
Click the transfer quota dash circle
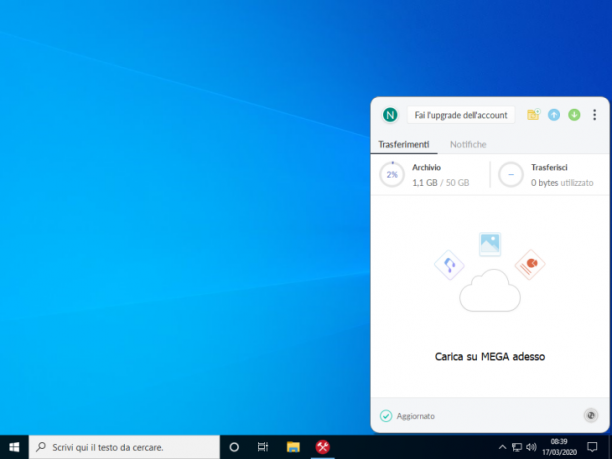click(x=511, y=174)
